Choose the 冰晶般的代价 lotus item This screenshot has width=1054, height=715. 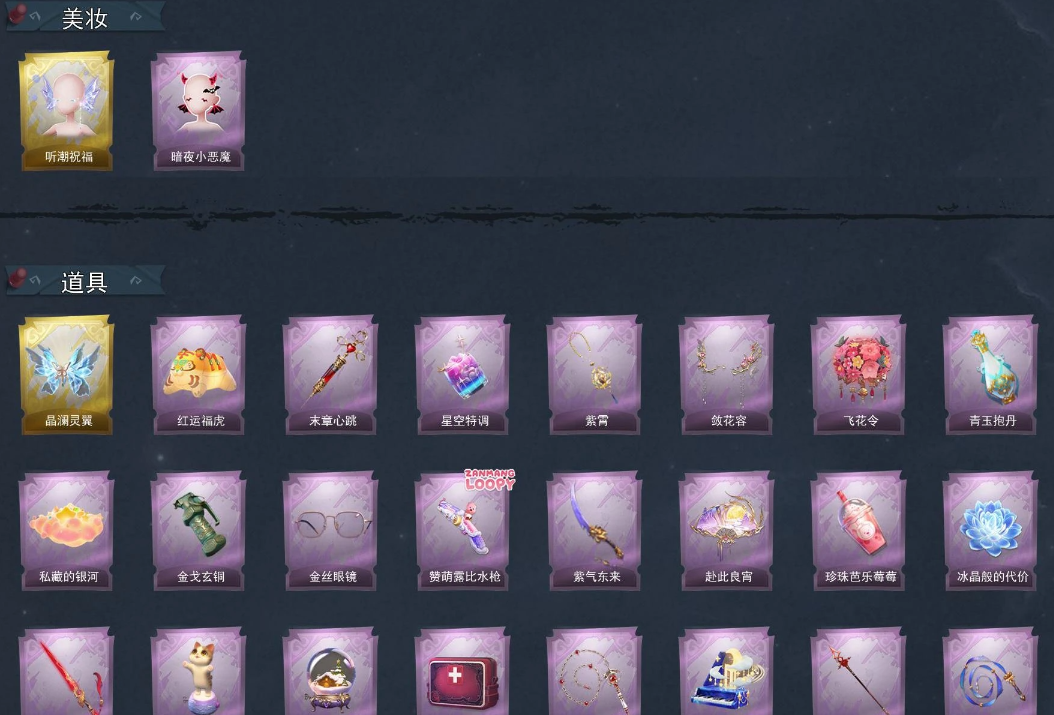(990, 531)
